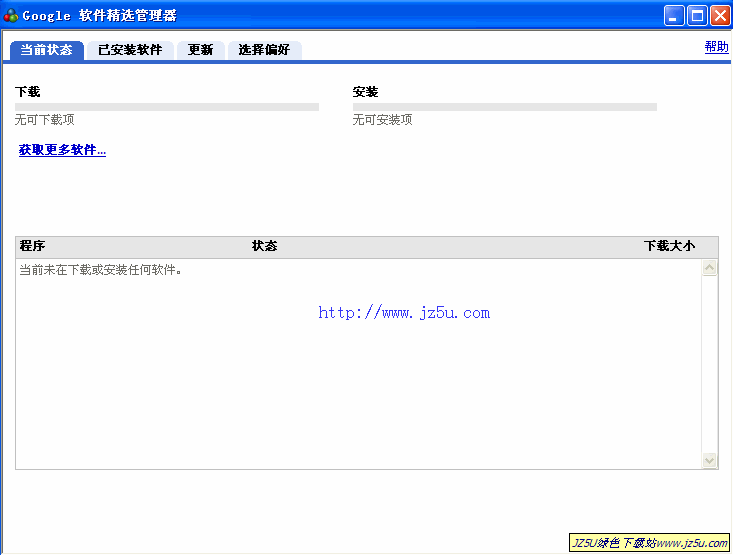Click the 程序 column header

click(32, 246)
